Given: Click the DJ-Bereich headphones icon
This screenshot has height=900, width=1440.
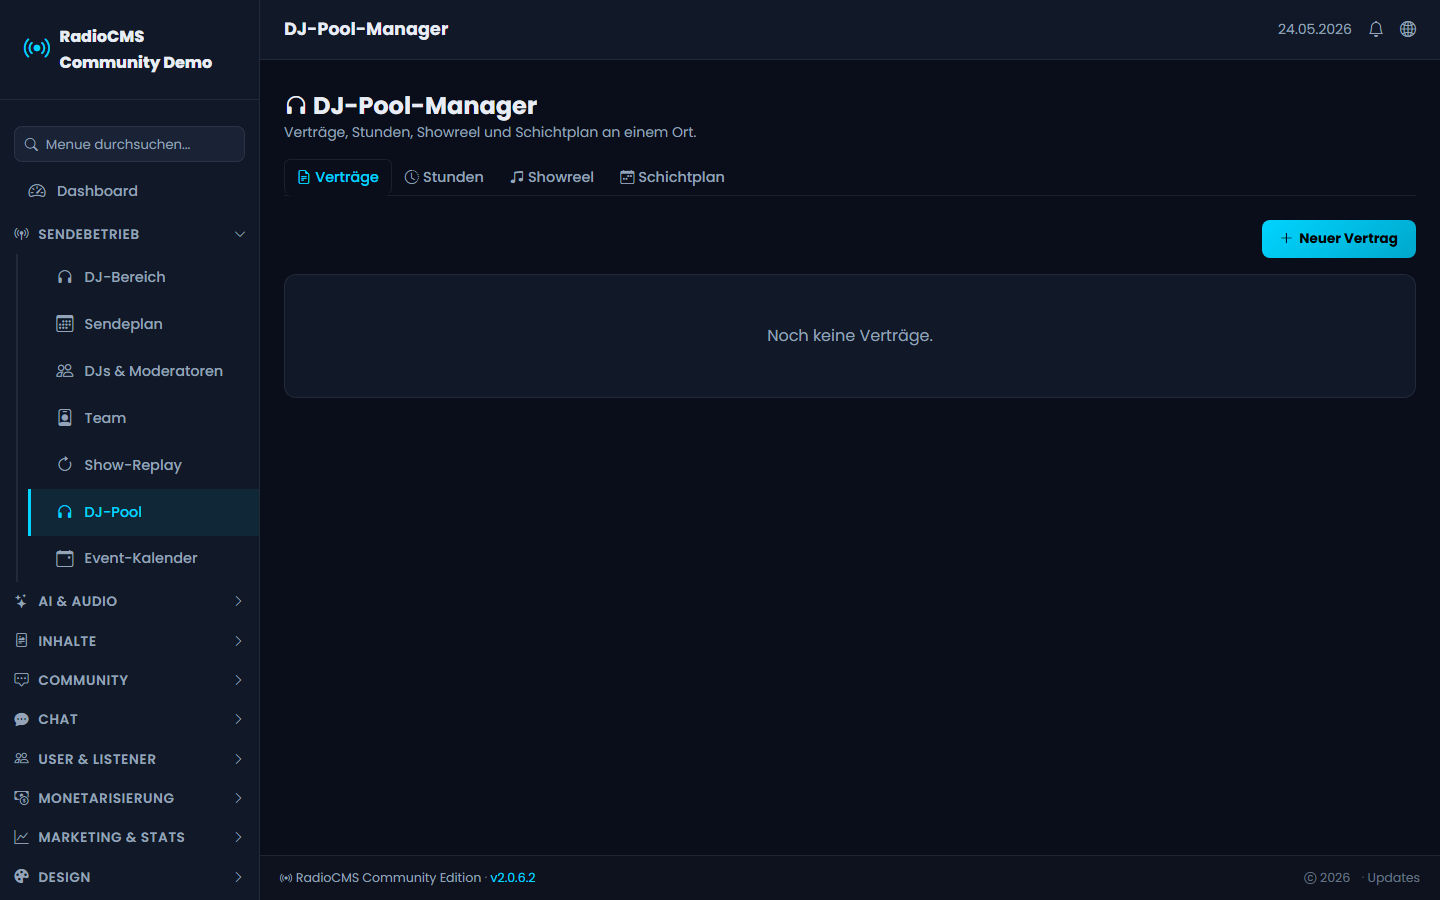Looking at the screenshot, I should [65, 277].
